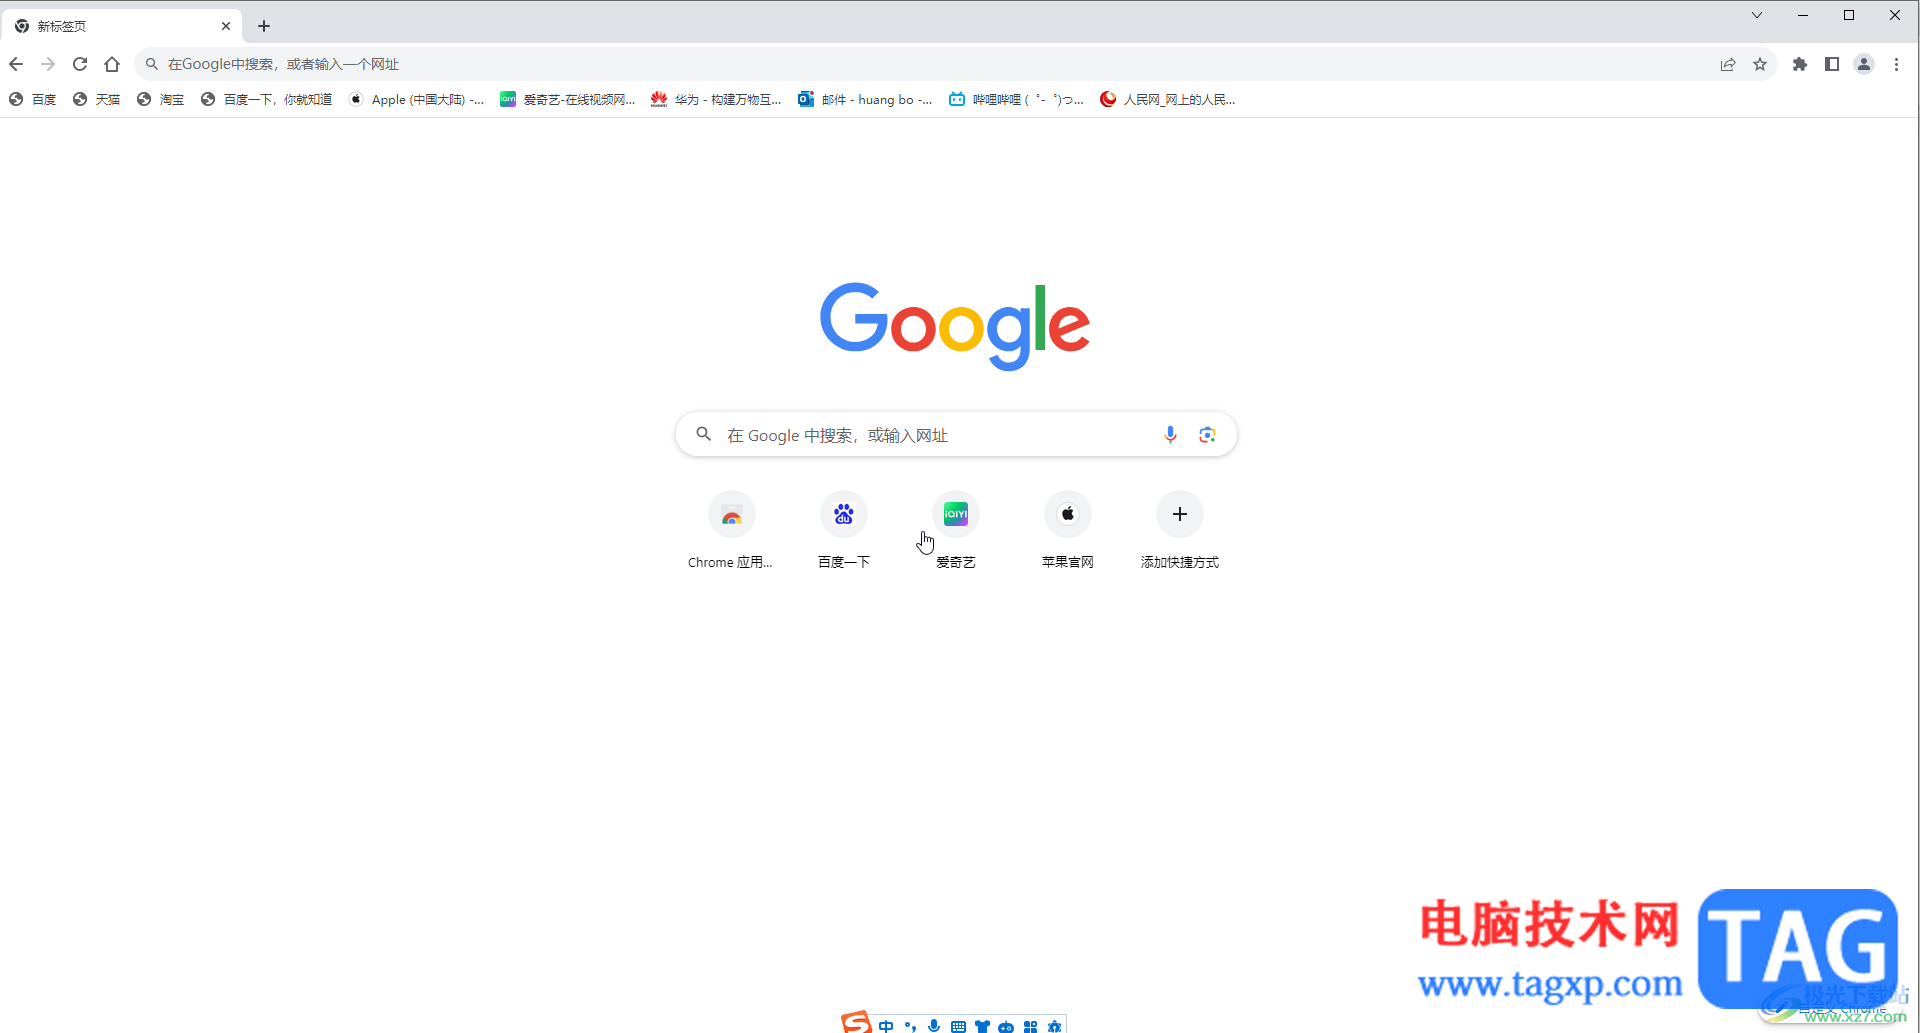
Task: Open the Chrome 应用 shortcut
Action: 732,530
